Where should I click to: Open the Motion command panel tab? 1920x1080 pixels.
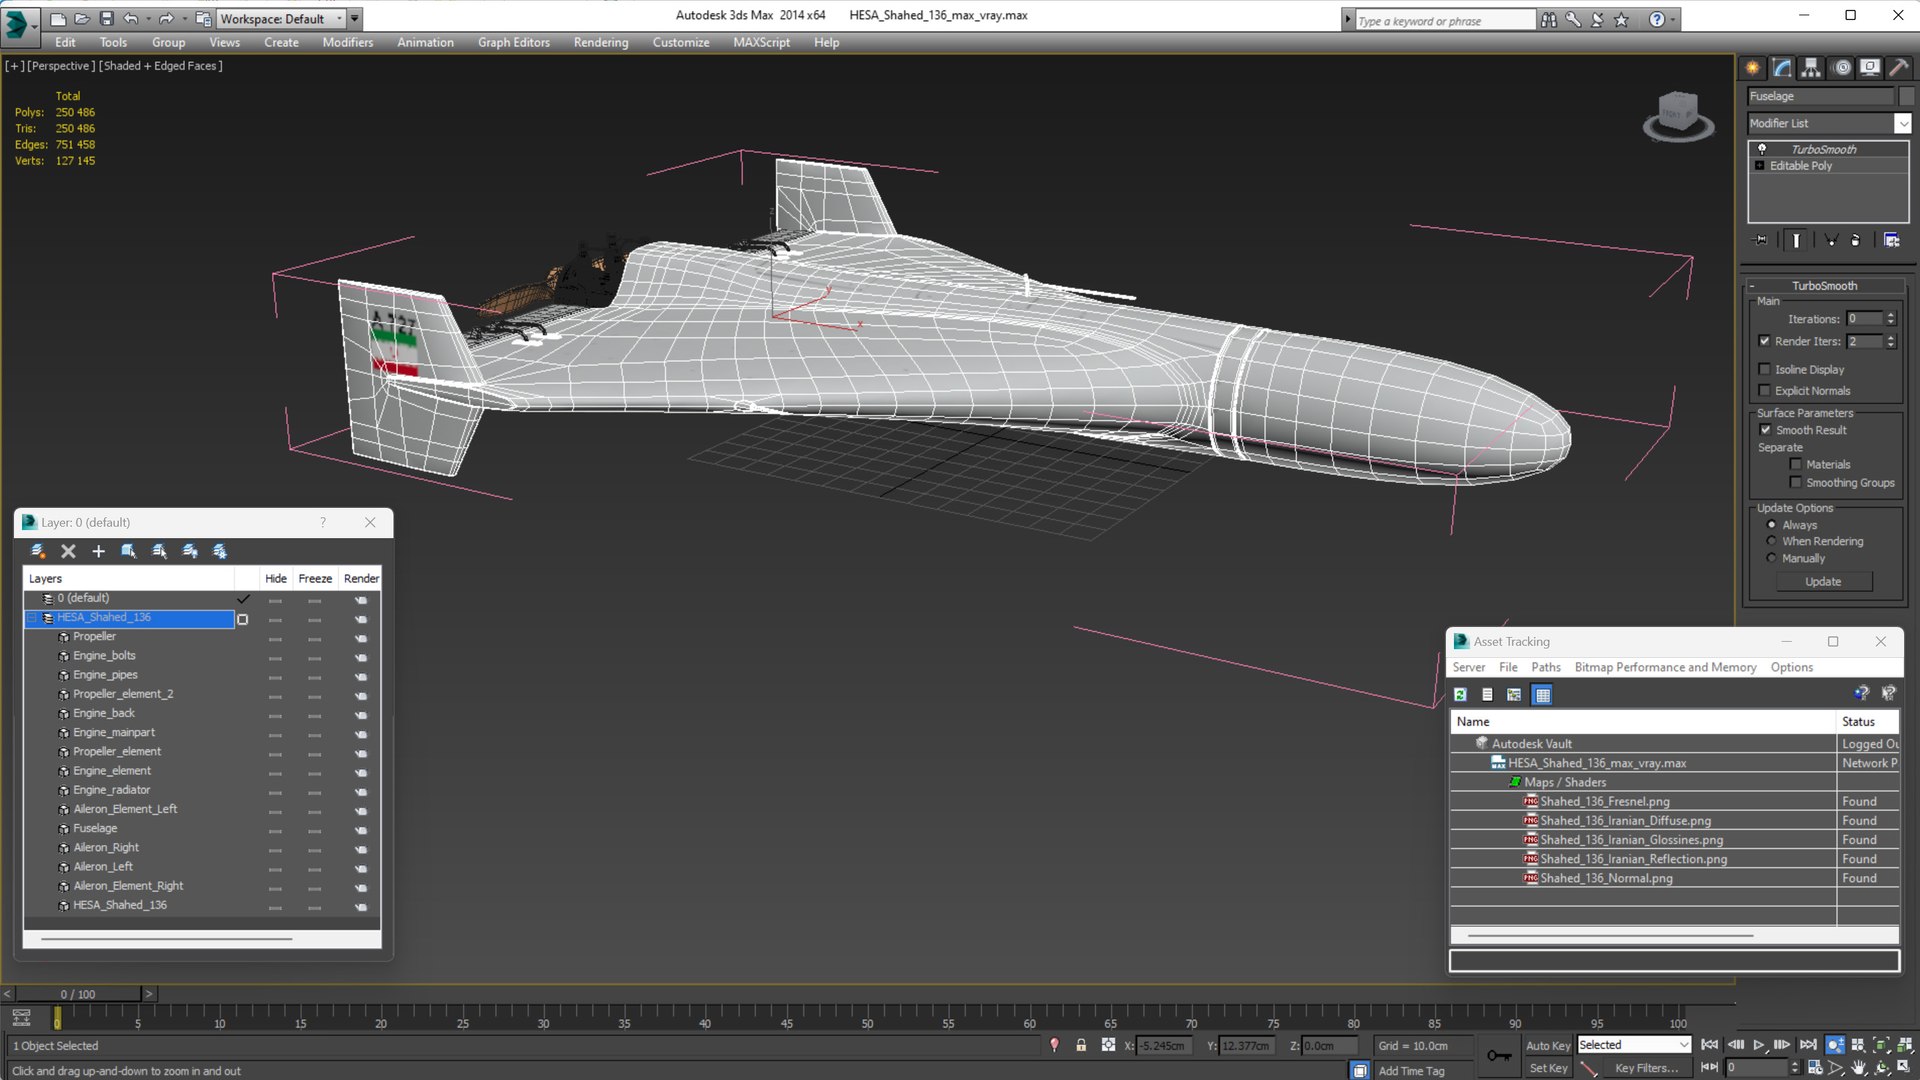(1842, 68)
